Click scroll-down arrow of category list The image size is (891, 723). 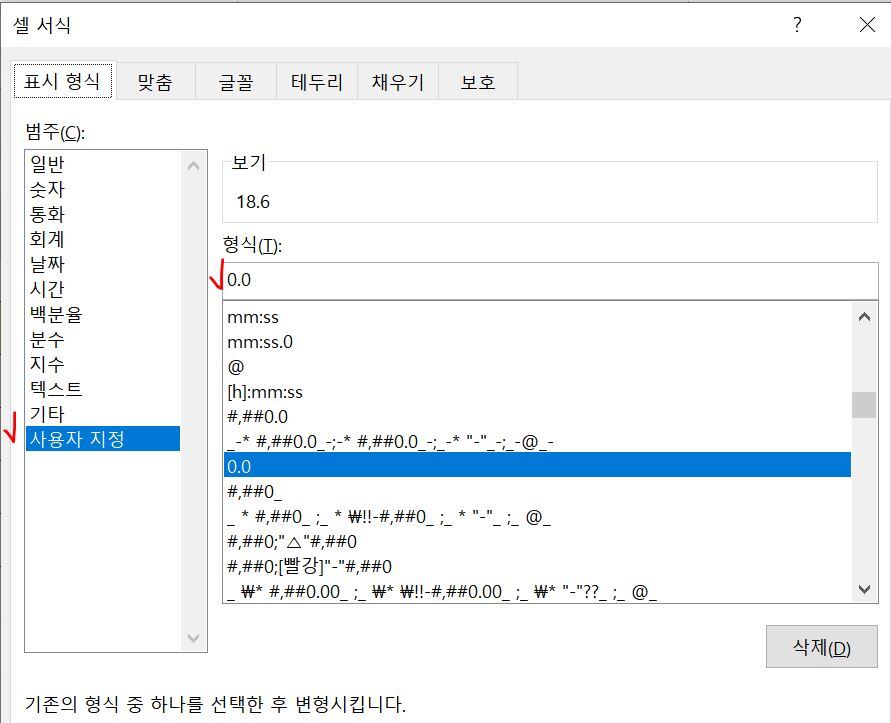click(193, 638)
